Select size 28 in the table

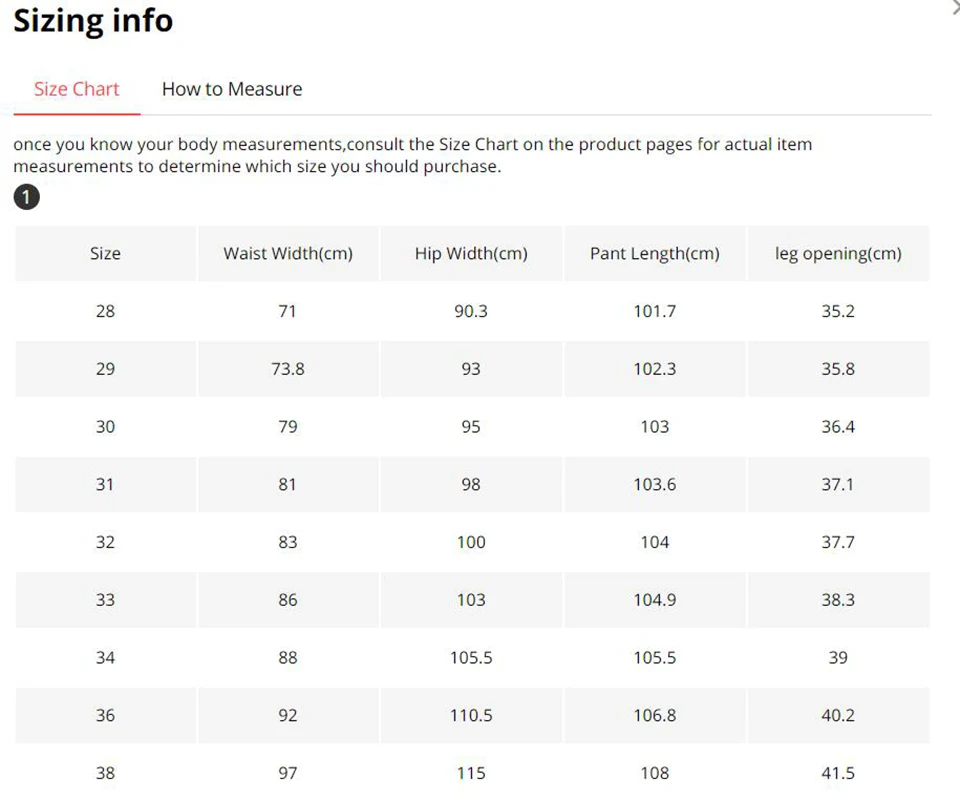coord(105,311)
